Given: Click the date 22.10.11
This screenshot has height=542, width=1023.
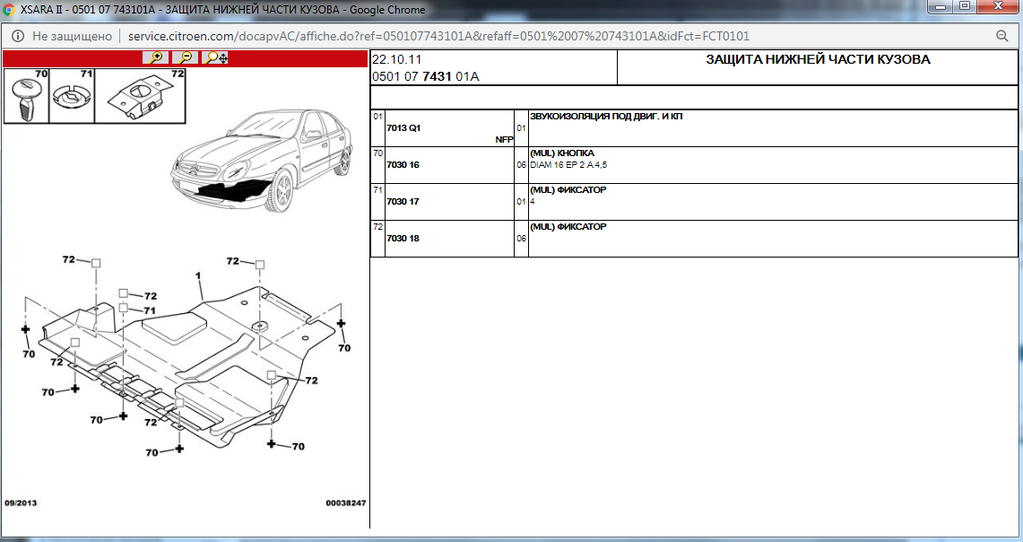Looking at the screenshot, I should coord(397,59).
